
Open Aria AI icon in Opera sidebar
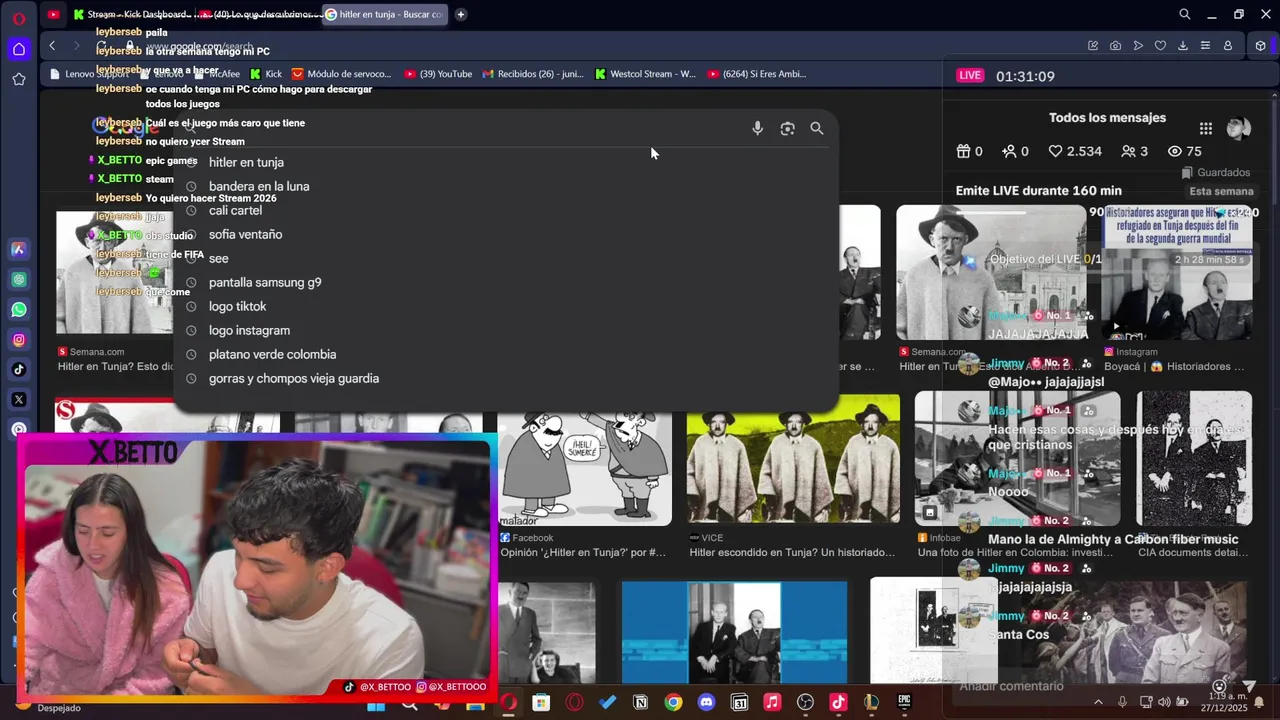tap(19, 250)
